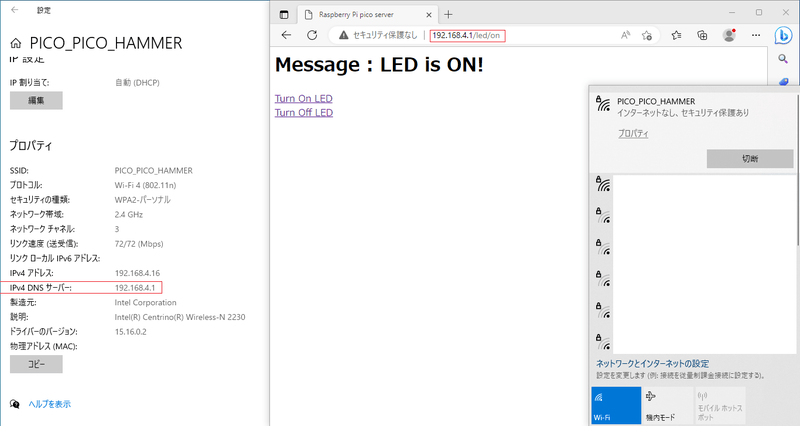This screenshot has height=426, width=800.
Task: Reload the page with the refresh icon
Action: coord(311,35)
